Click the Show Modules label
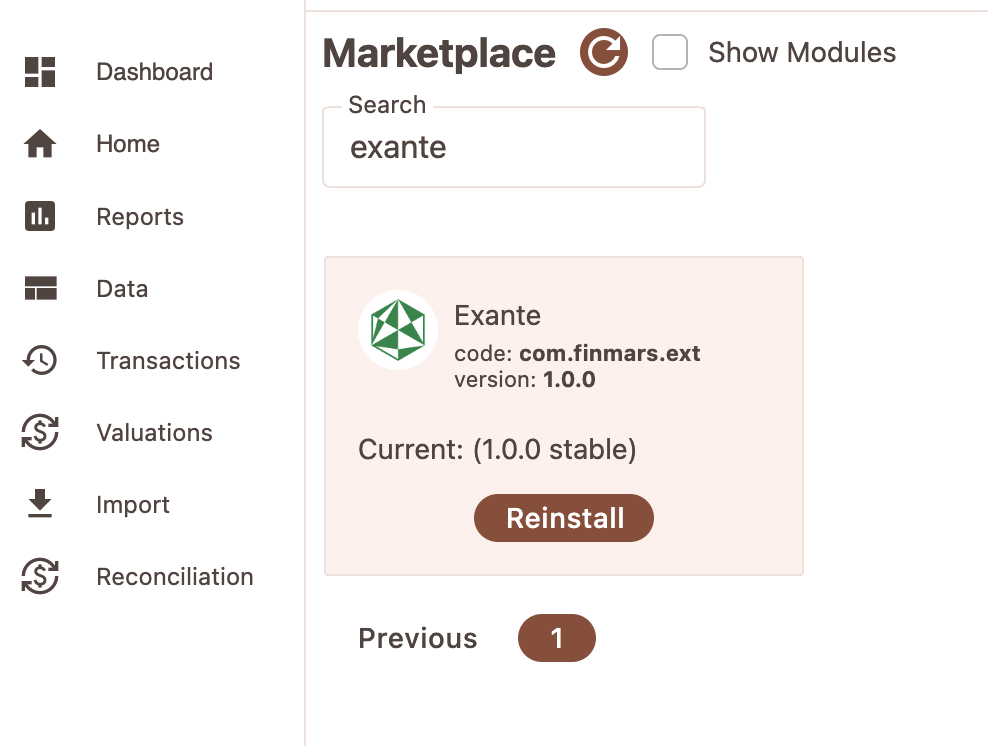Image resolution: width=988 pixels, height=746 pixels. [802, 52]
